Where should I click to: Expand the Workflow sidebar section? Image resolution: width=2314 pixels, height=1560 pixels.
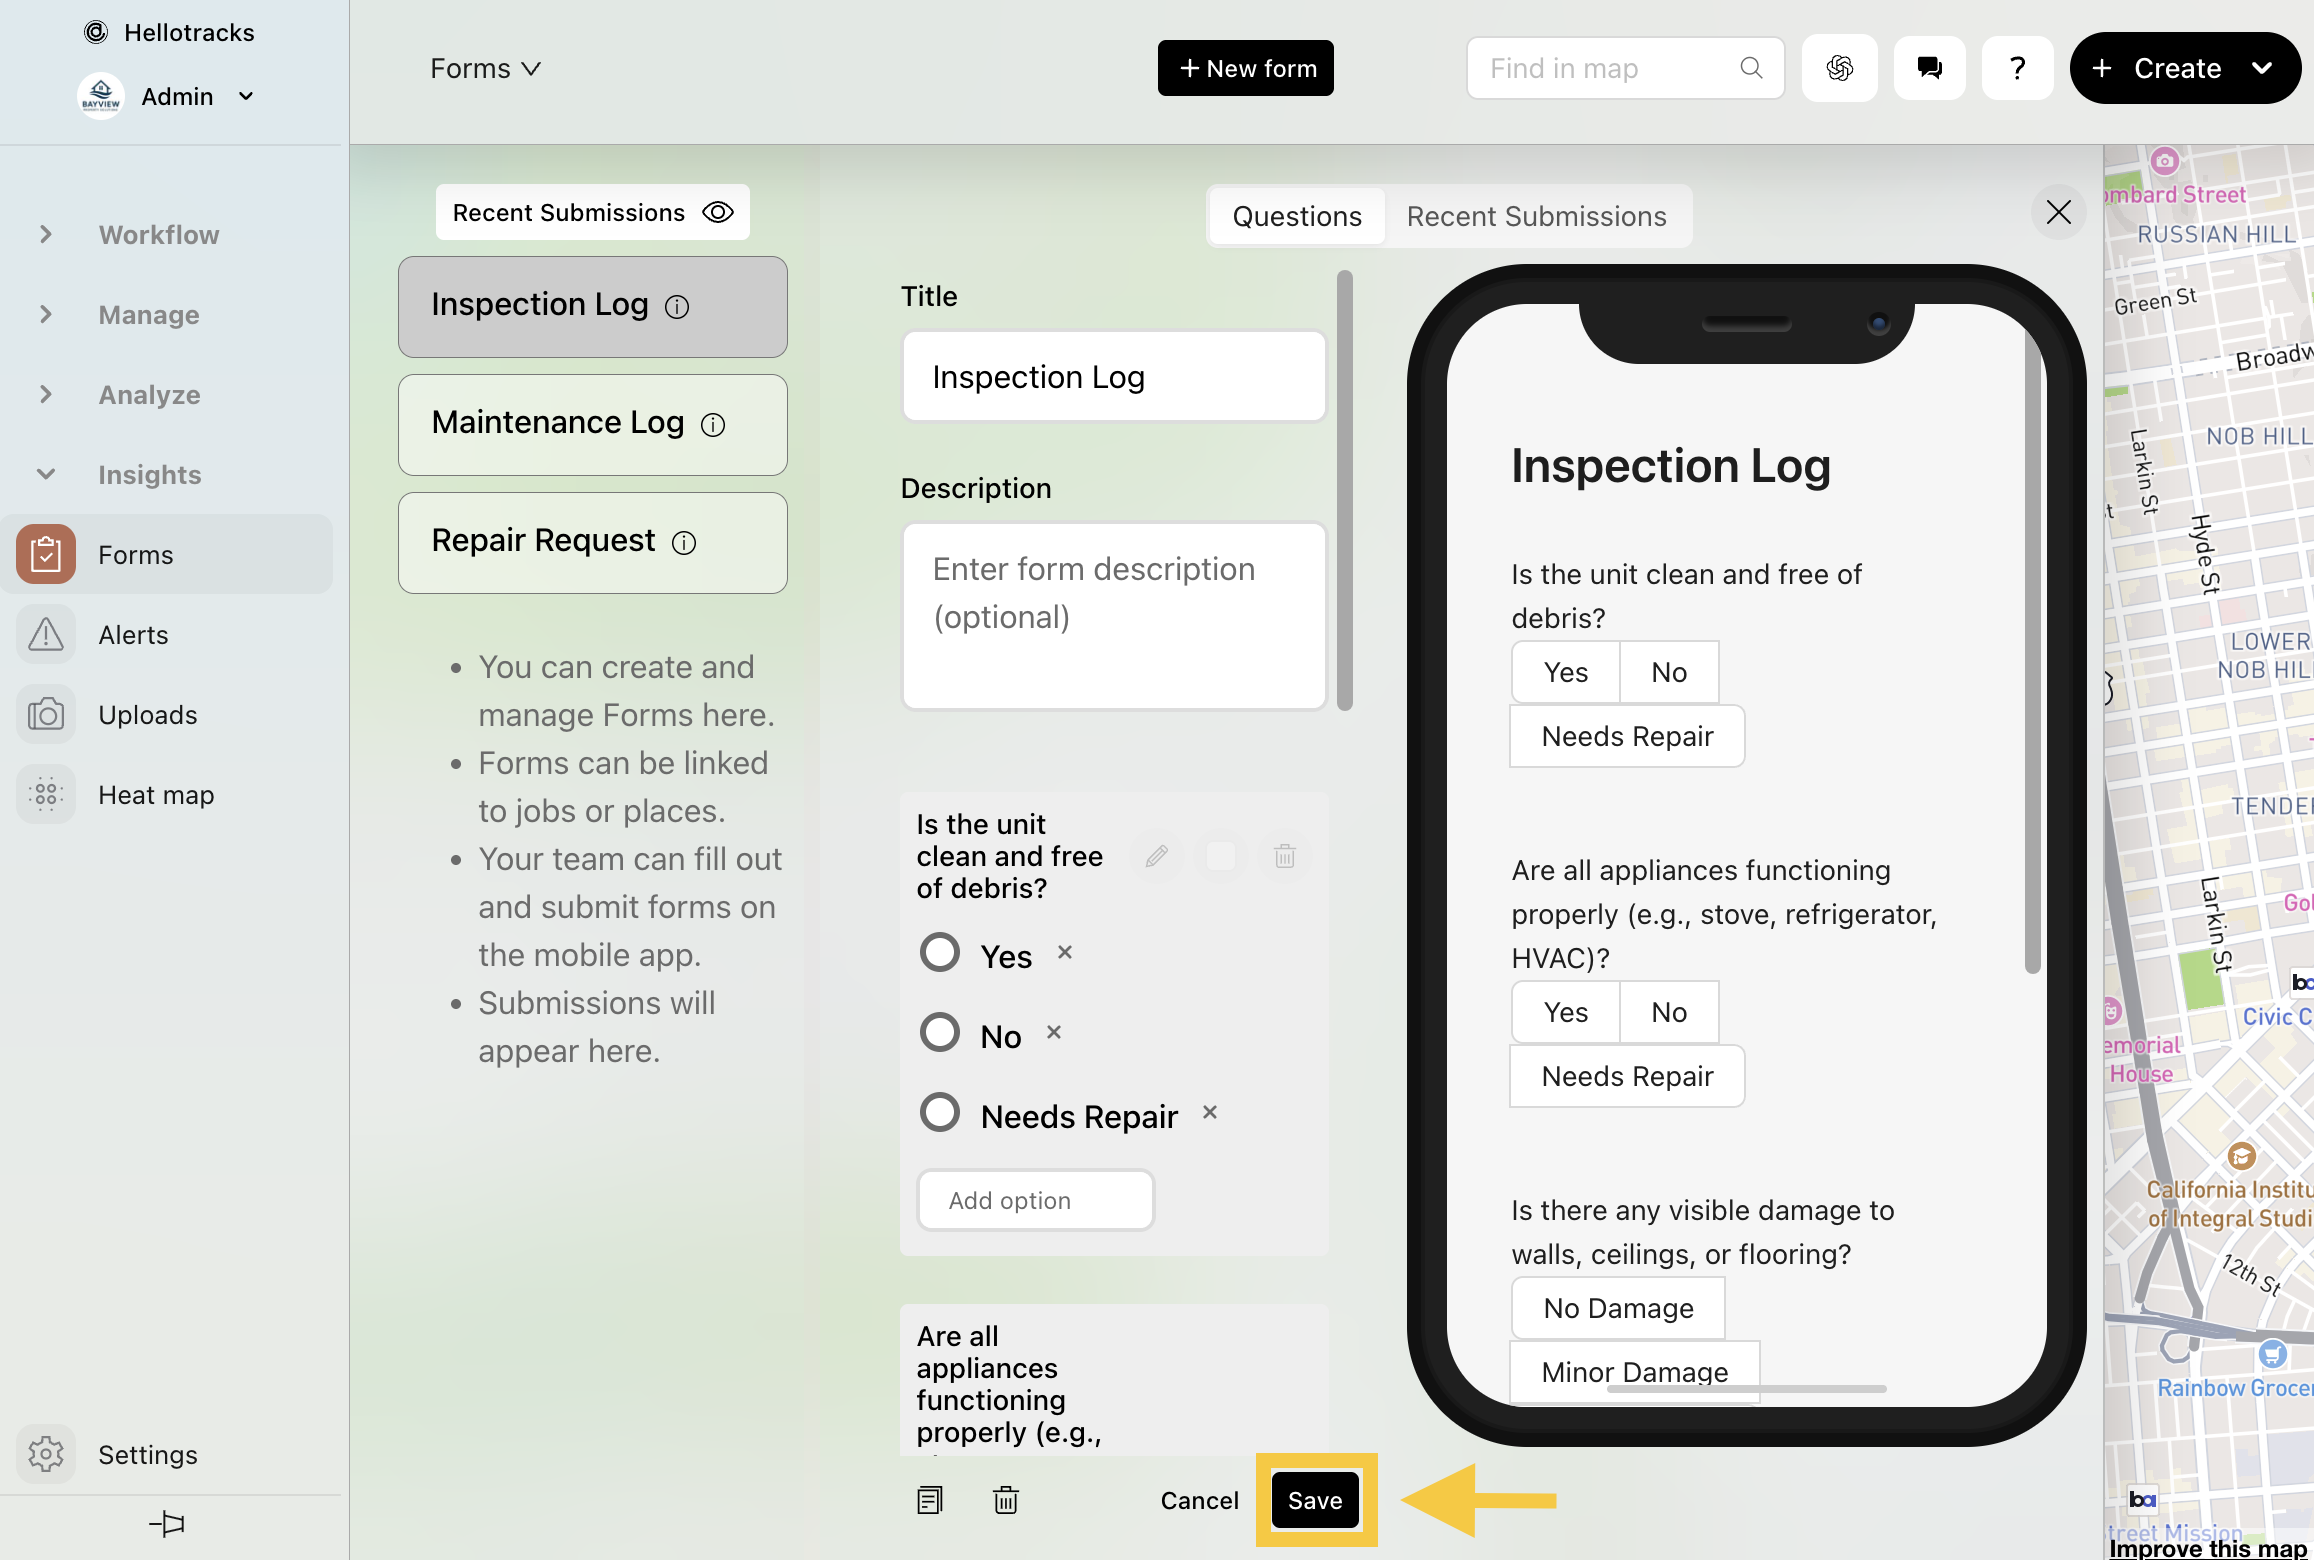pyautogui.click(x=46, y=235)
